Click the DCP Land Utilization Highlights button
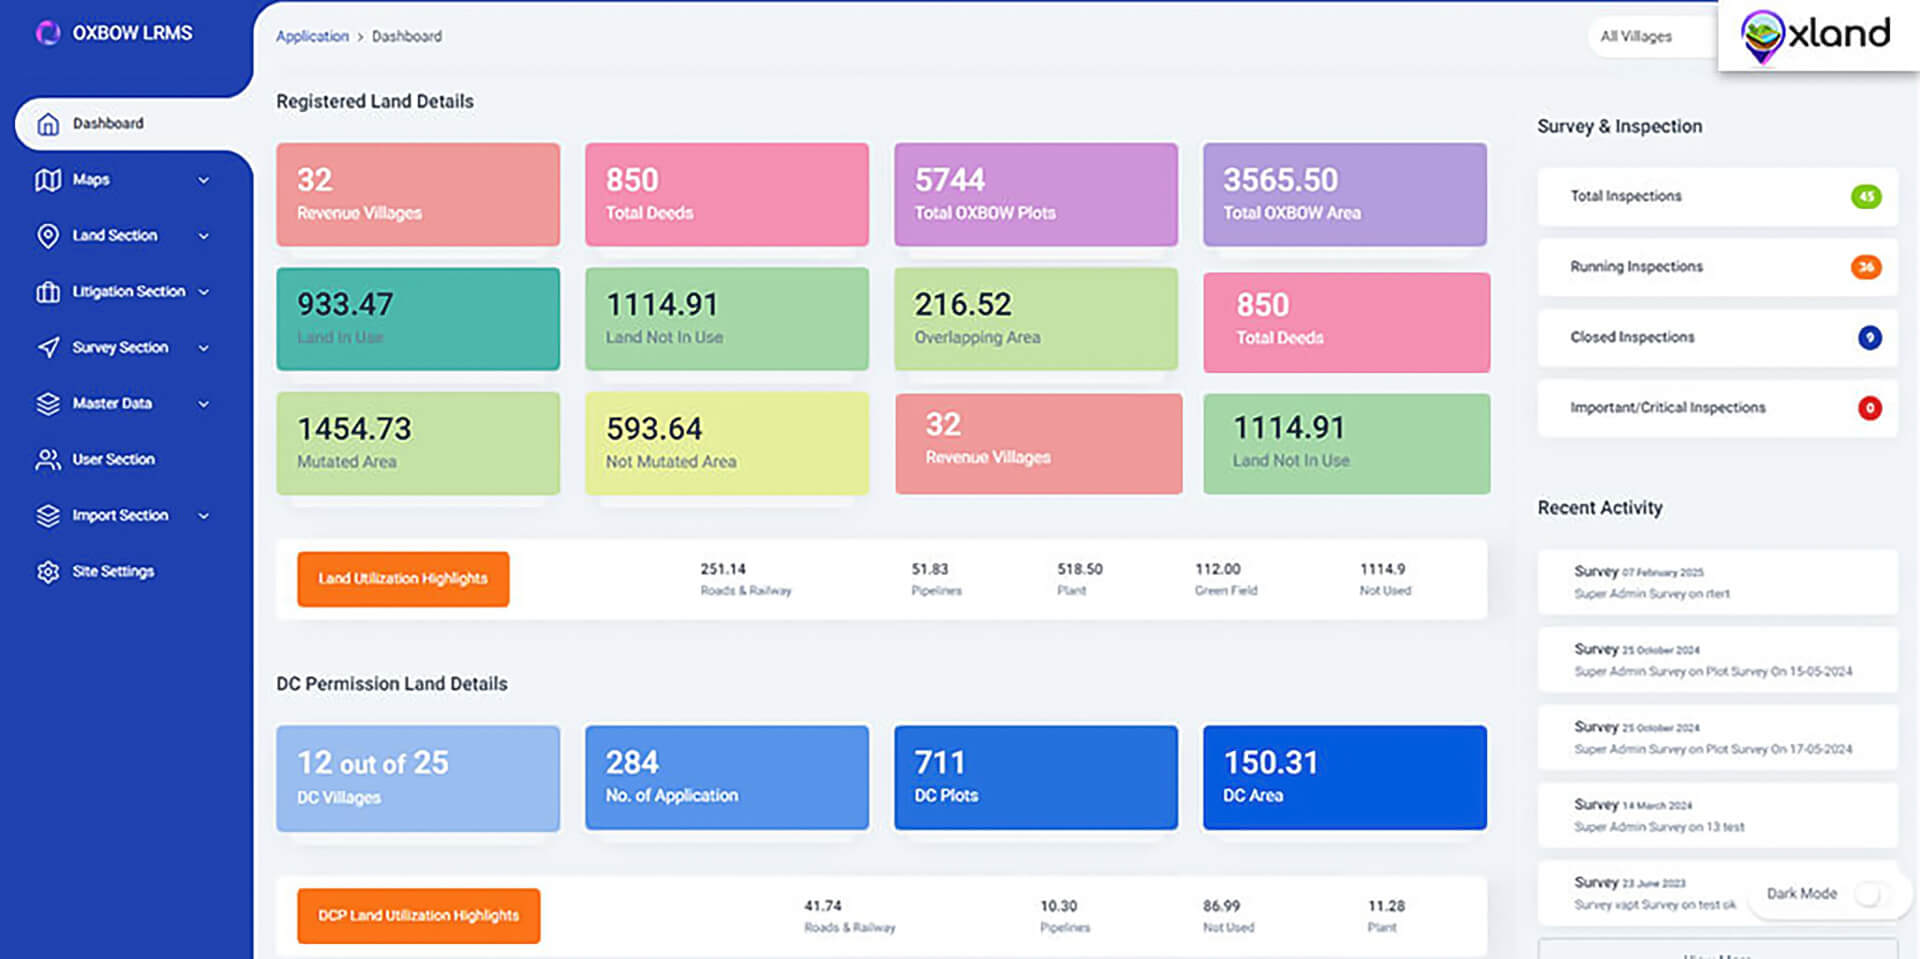This screenshot has width=1920, height=959. [x=418, y=916]
